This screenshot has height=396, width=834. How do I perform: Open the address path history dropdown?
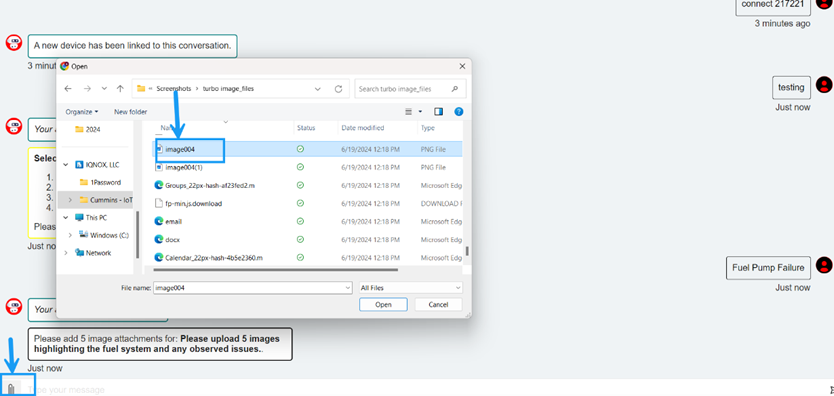pyautogui.click(x=318, y=89)
